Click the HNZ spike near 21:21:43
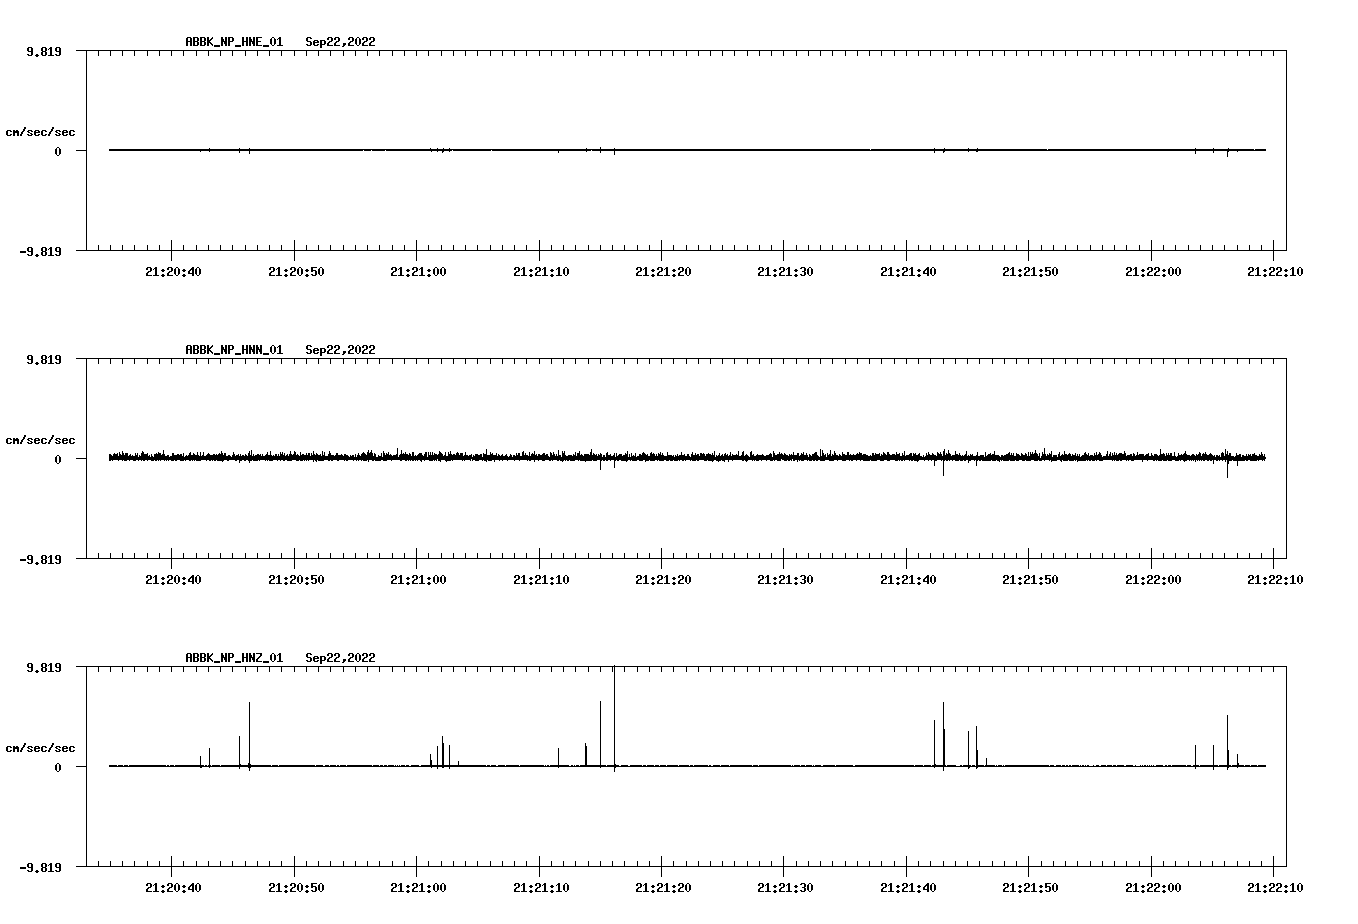Viewport: 1358px width, 924px height. click(x=943, y=736)
